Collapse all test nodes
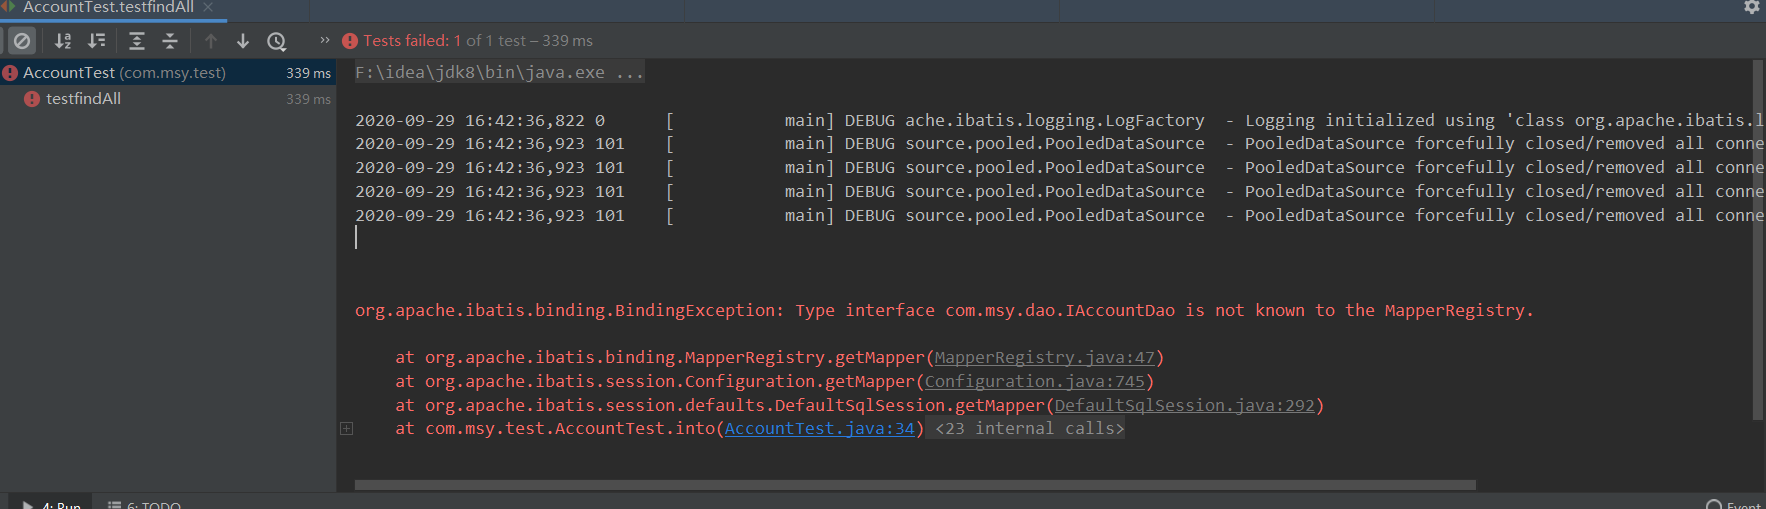 tap(170, 41)
